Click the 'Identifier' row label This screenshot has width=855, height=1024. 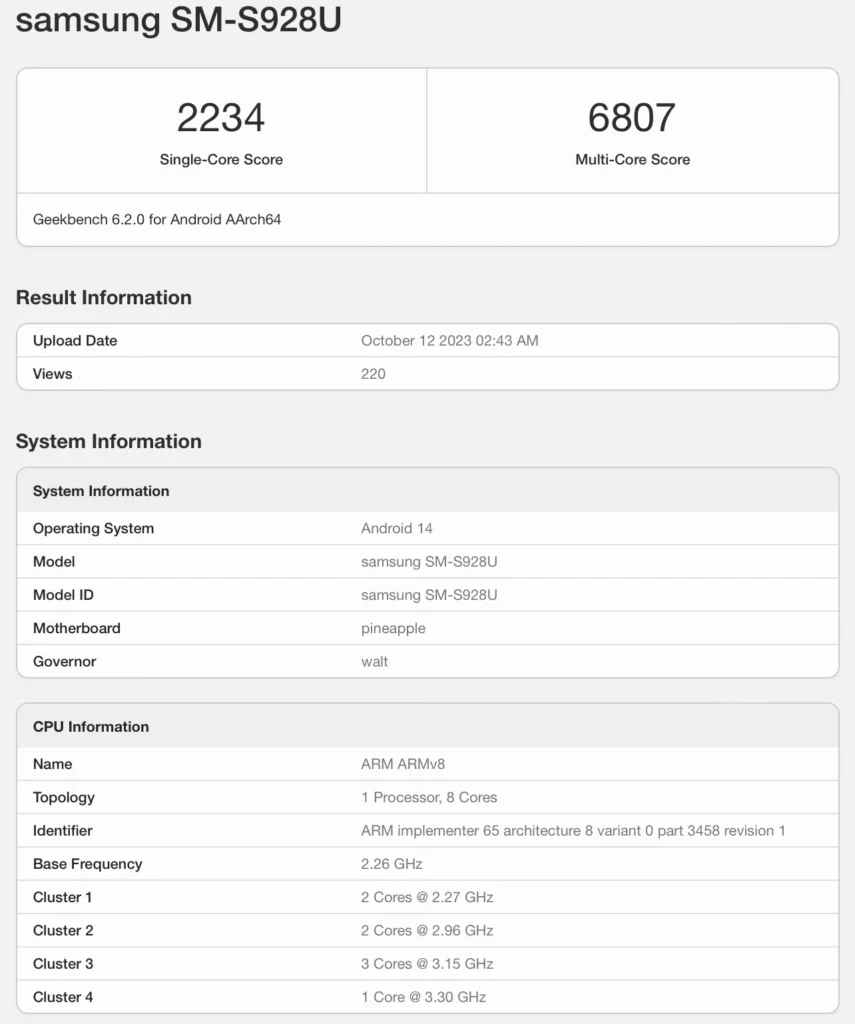[x=63, y=831]
